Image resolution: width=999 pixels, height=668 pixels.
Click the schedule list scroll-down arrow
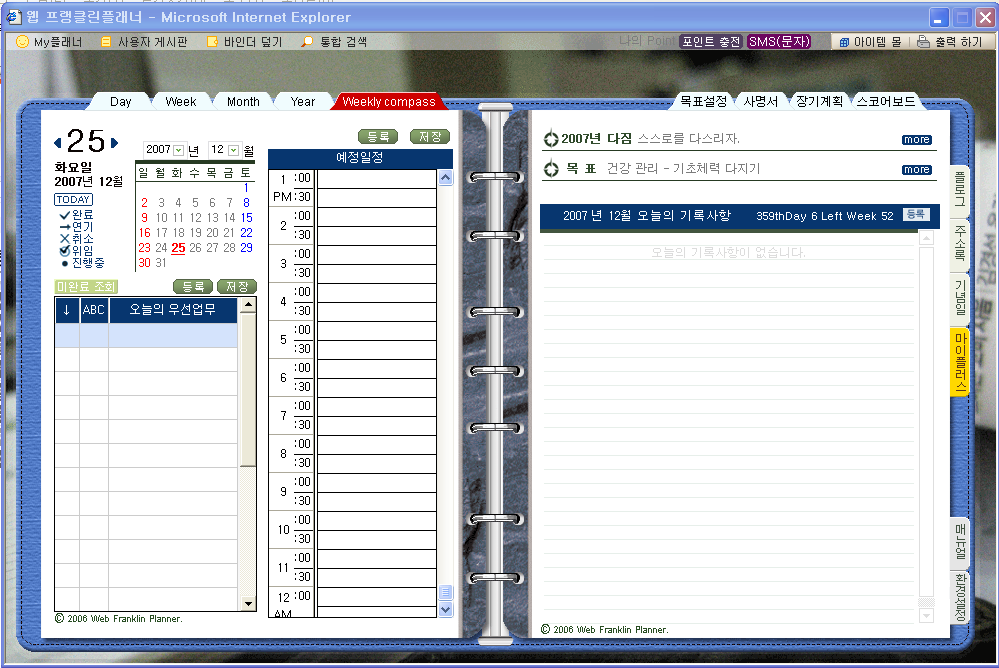[445, 610]
